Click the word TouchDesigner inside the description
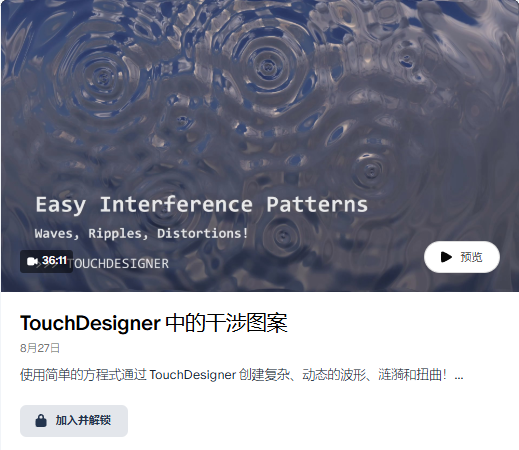The width and height of the screenshot is (519, 450). pos(193,375)
